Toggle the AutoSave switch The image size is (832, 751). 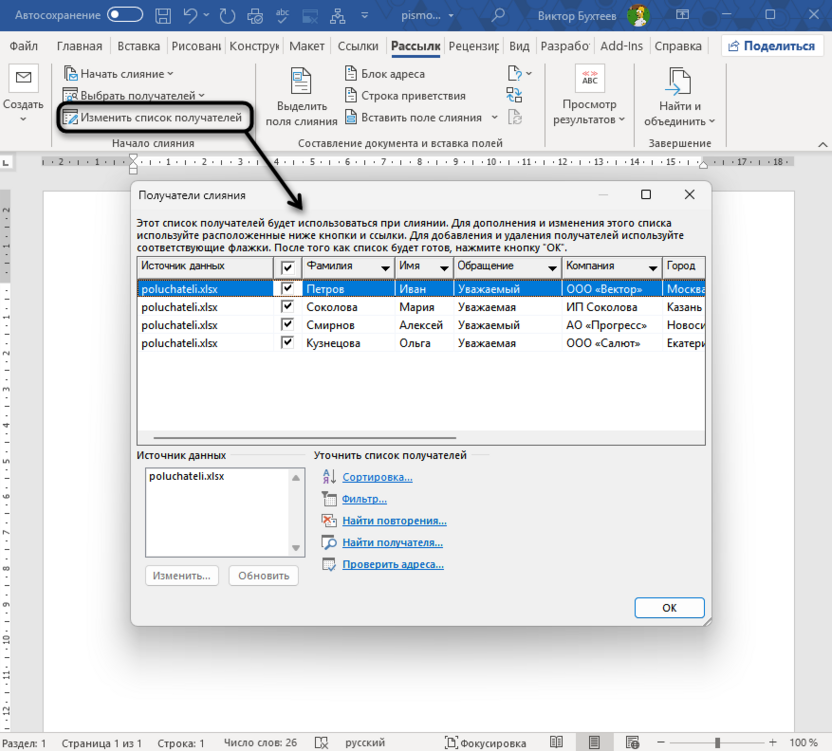pos(125,15)
